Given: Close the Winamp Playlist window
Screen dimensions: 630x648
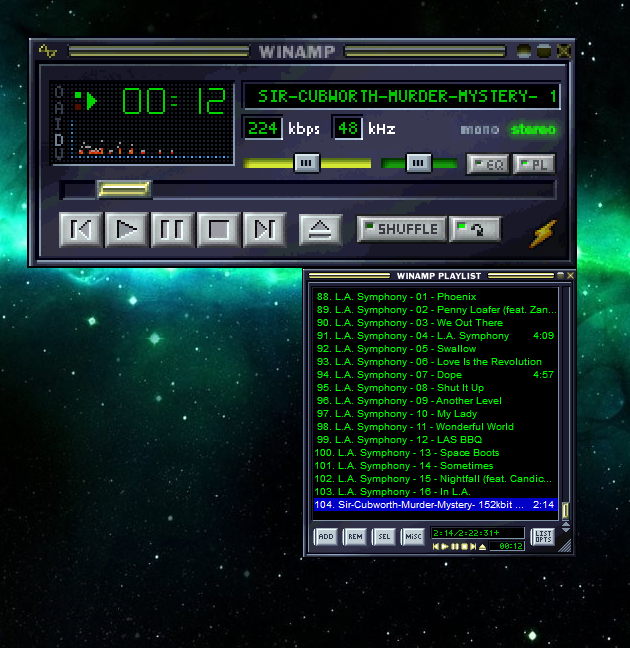Looking at the screenshot, I should click(x=570, y=275).
